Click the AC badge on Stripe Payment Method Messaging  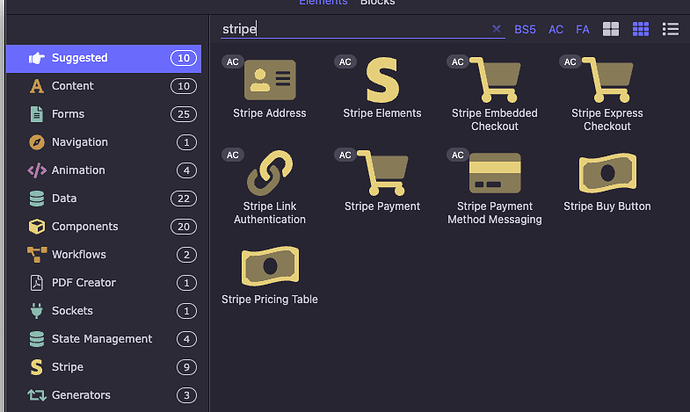(x=458, y=155)
